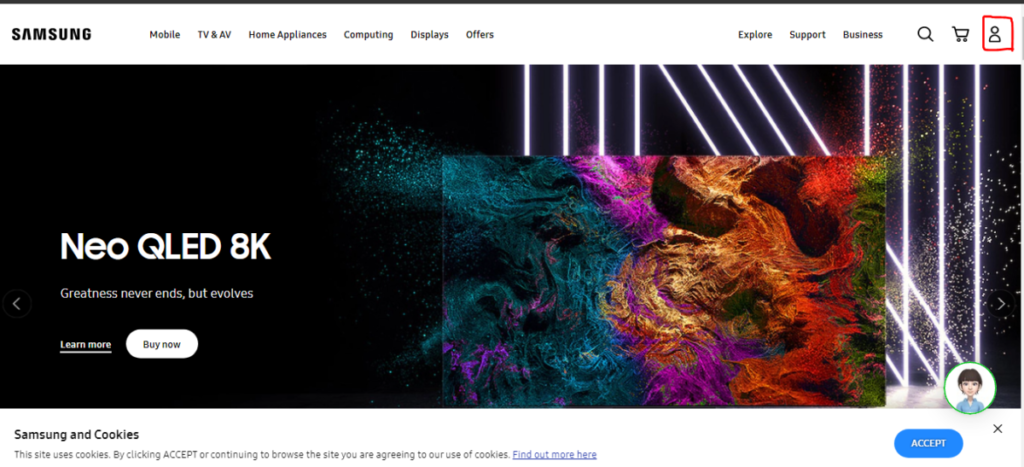1024x467 pixels.
Task: Click the Buy now button
Action: 162,344
